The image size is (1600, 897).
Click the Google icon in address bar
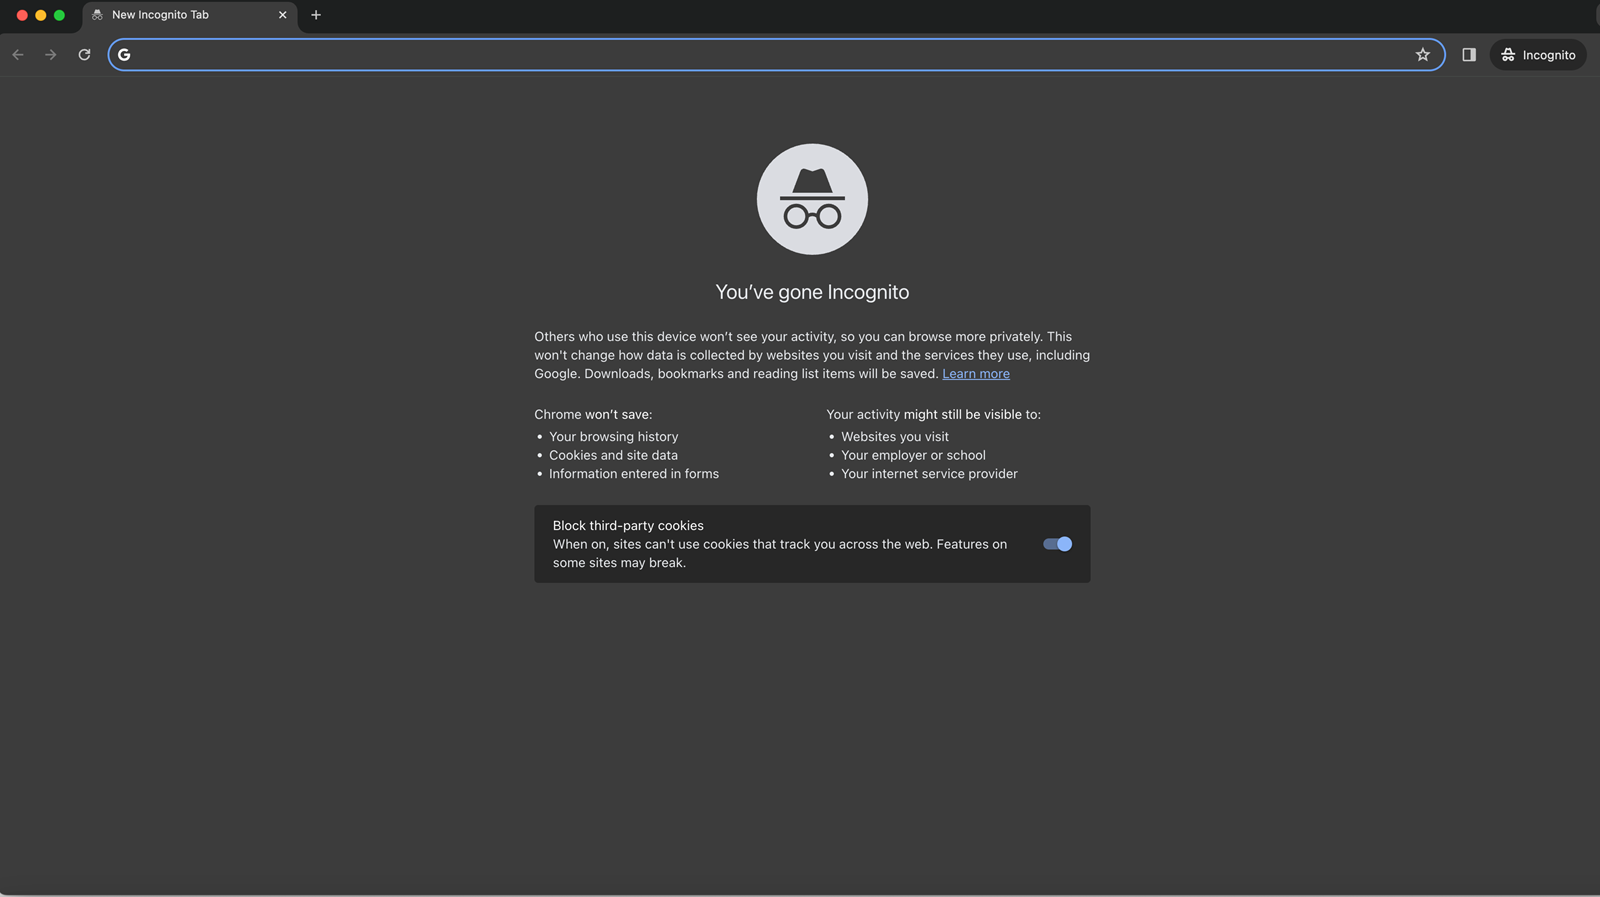coord(124,55)
